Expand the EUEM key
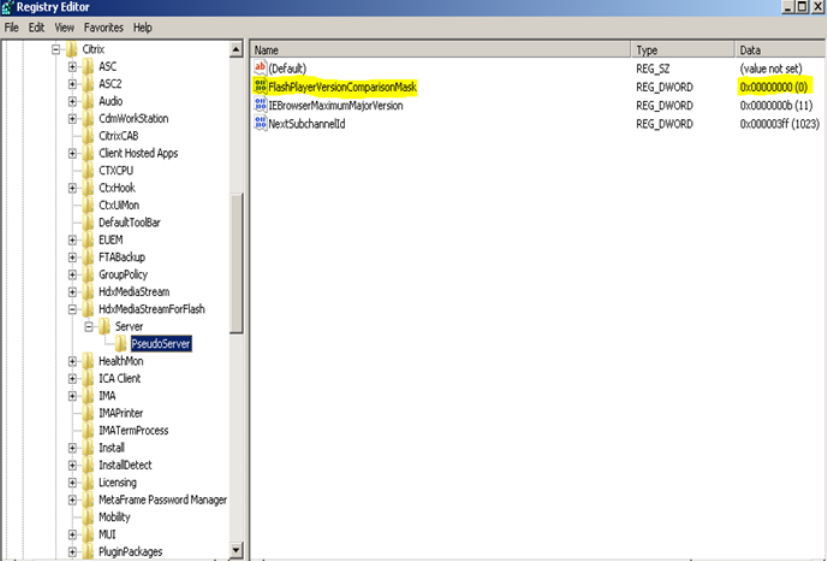The image size is (827, 561). [72, 240]
